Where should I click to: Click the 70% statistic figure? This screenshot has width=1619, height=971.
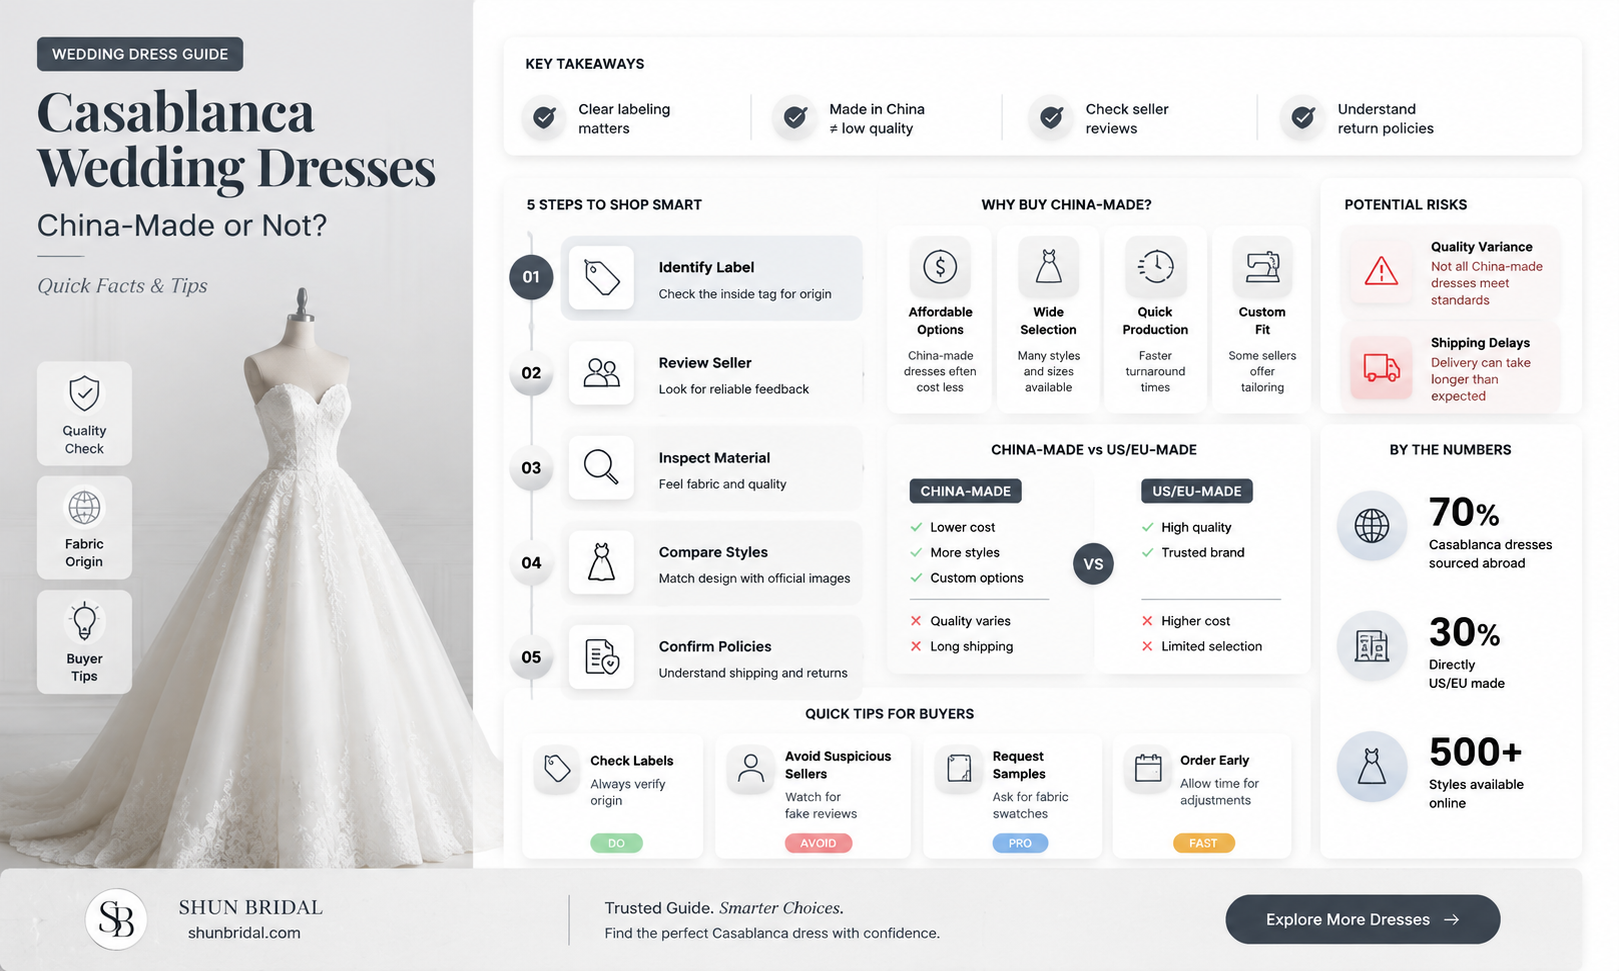click(1464, 513)
